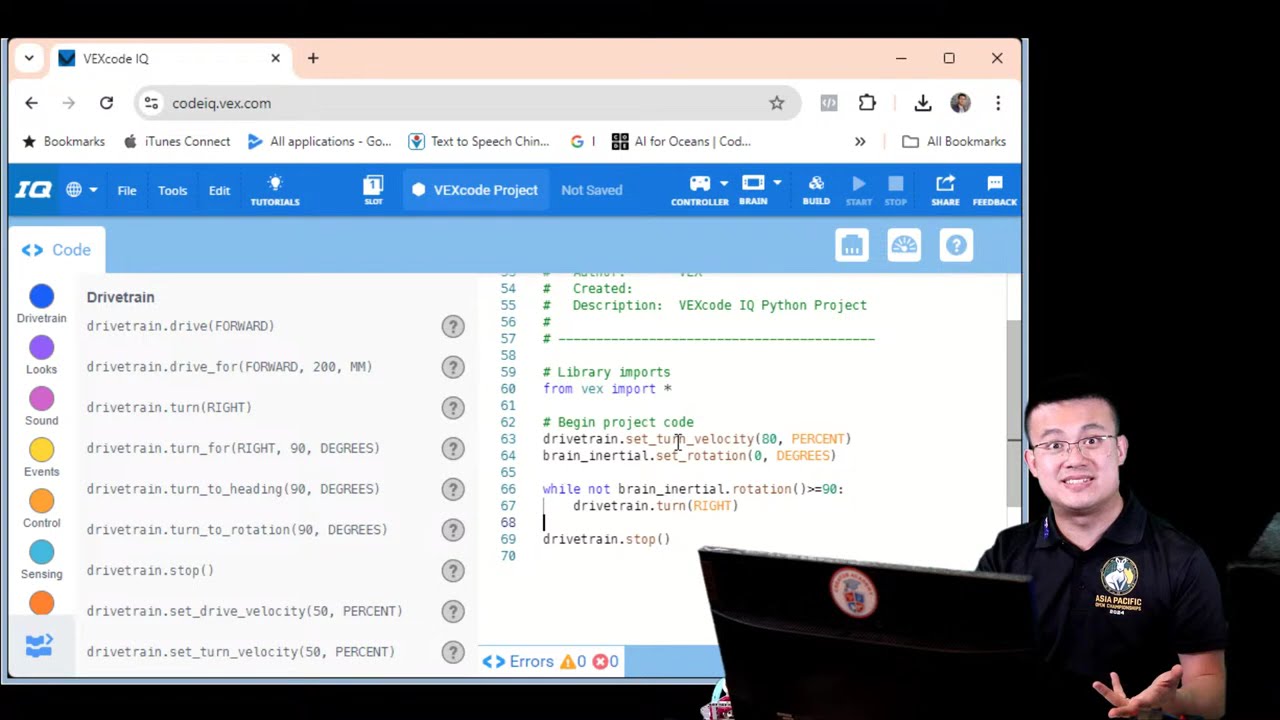This screenshot has width=1280, height=720.
Task: Bookmark this page with the star
Action: click(776, 103)
